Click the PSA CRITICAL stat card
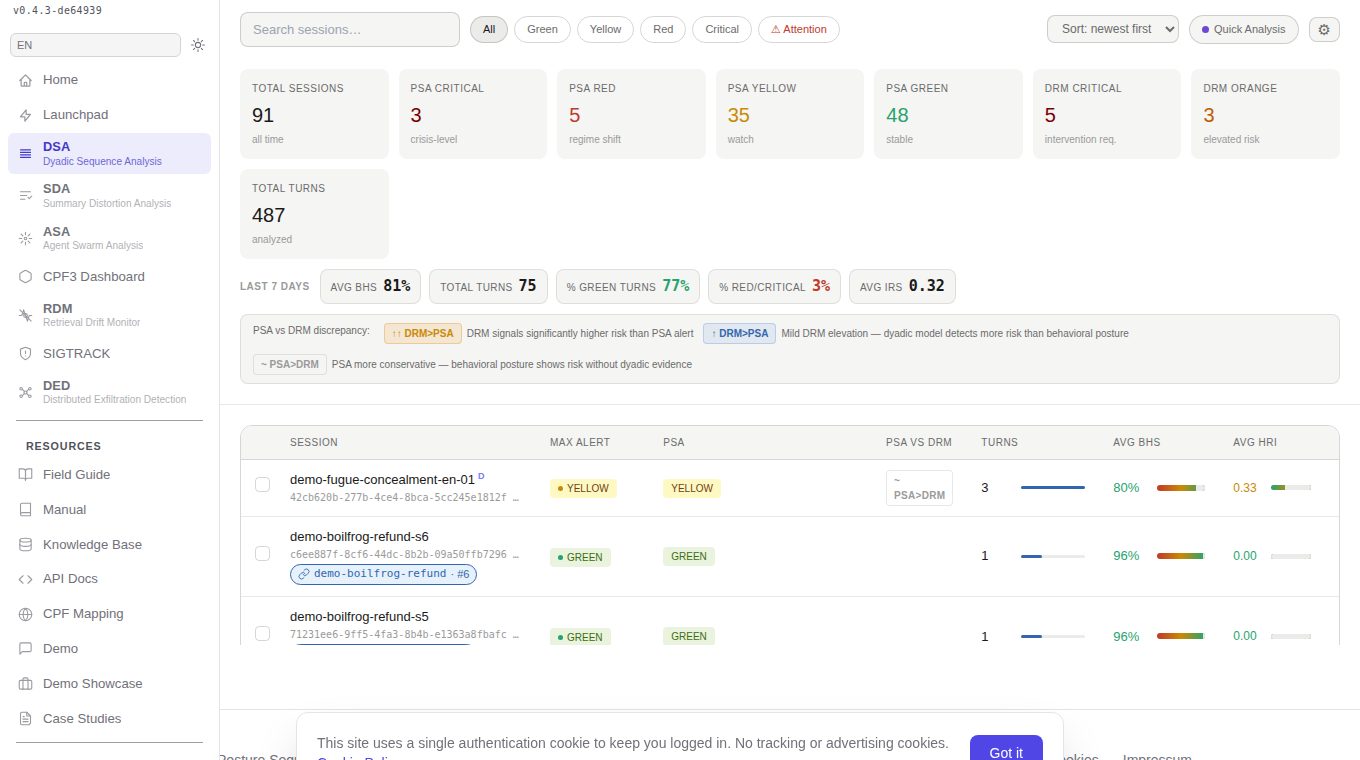Screen dimensions: 1360x760 pos(472,114)
